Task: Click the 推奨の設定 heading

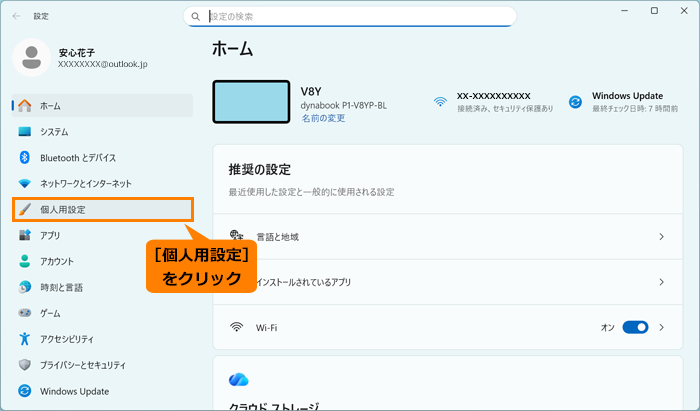Action: (x=259, y=170)
